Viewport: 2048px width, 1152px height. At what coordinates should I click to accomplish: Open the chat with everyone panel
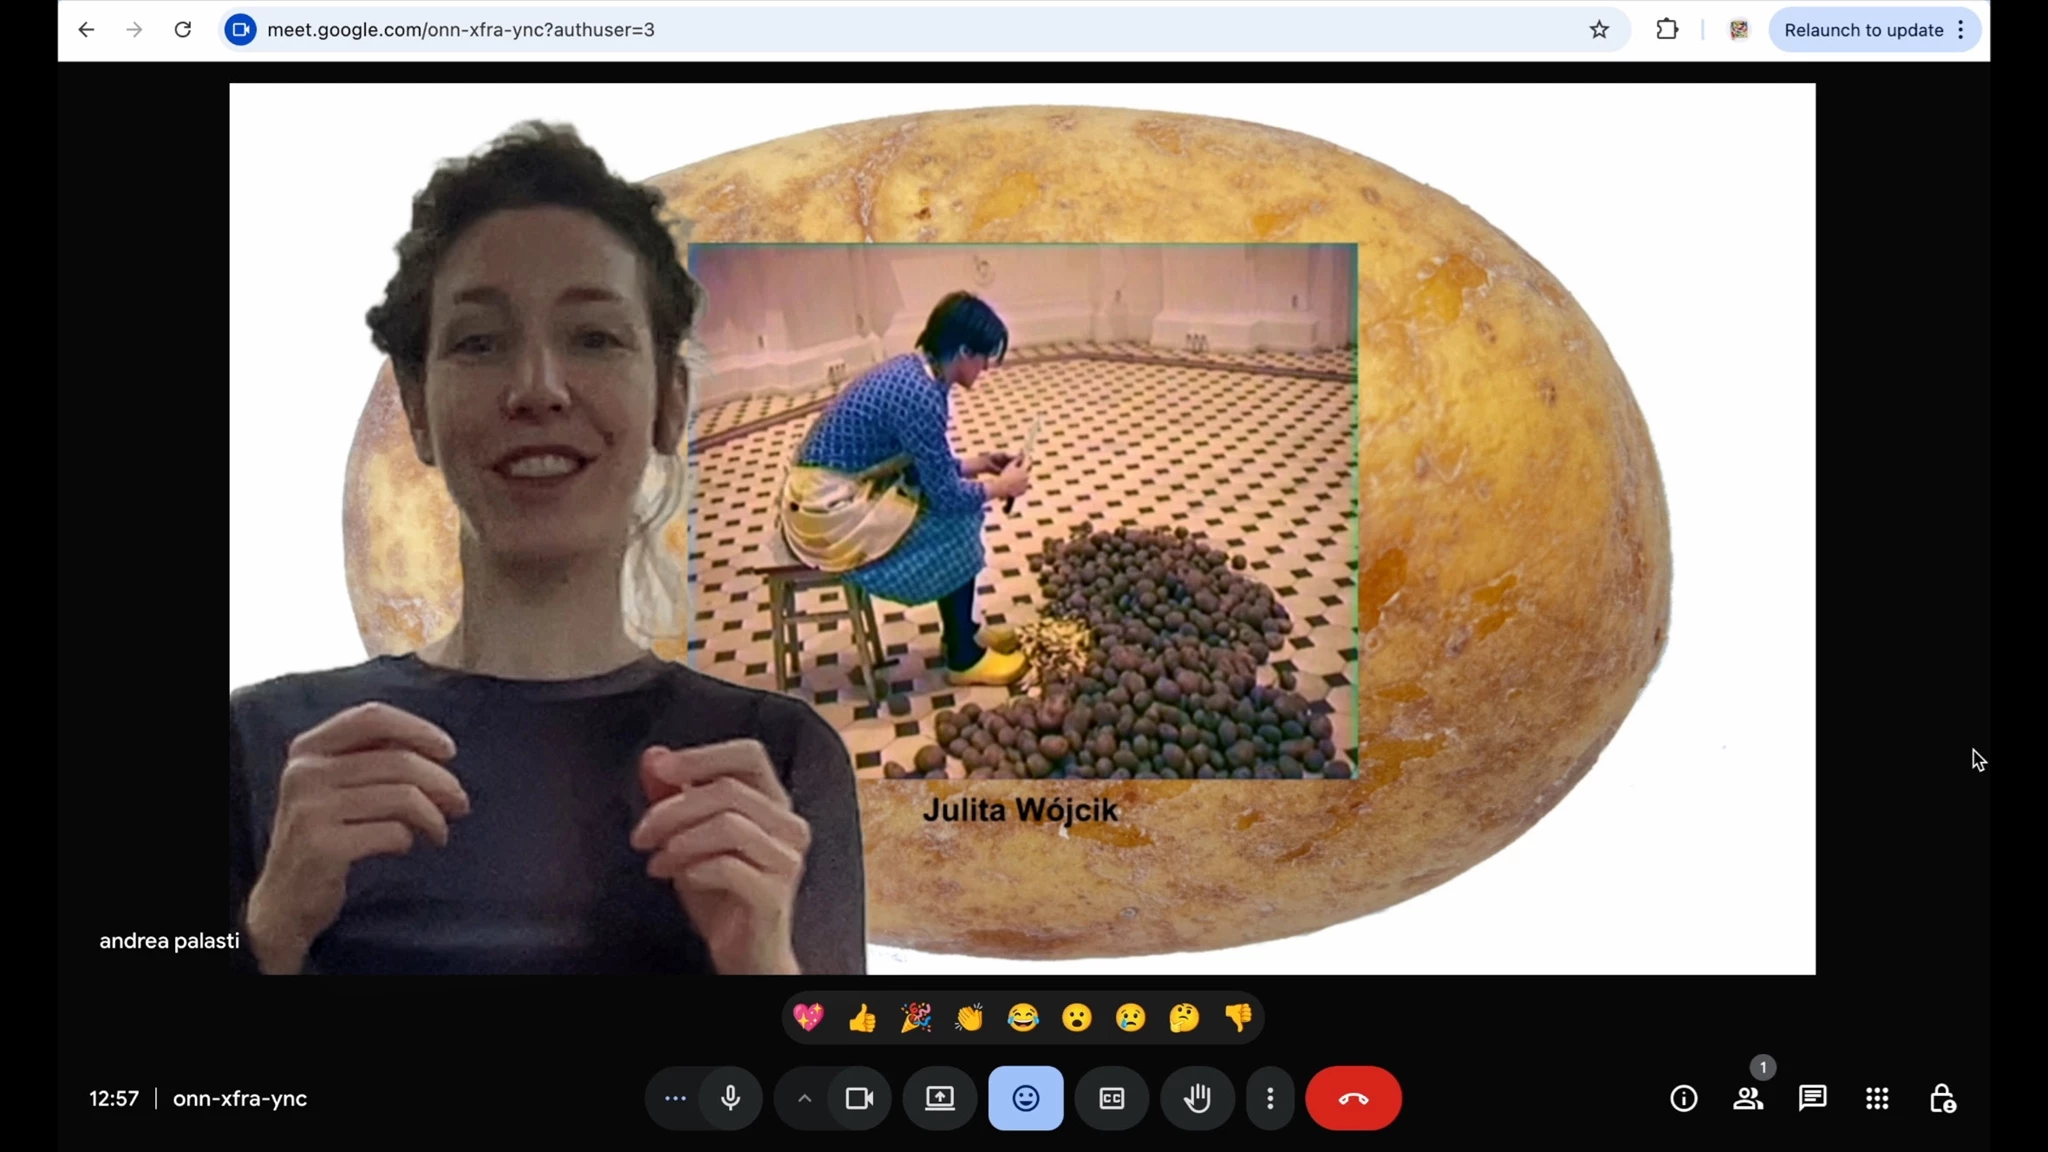pyautogui.click(x=1813, y=1098)
